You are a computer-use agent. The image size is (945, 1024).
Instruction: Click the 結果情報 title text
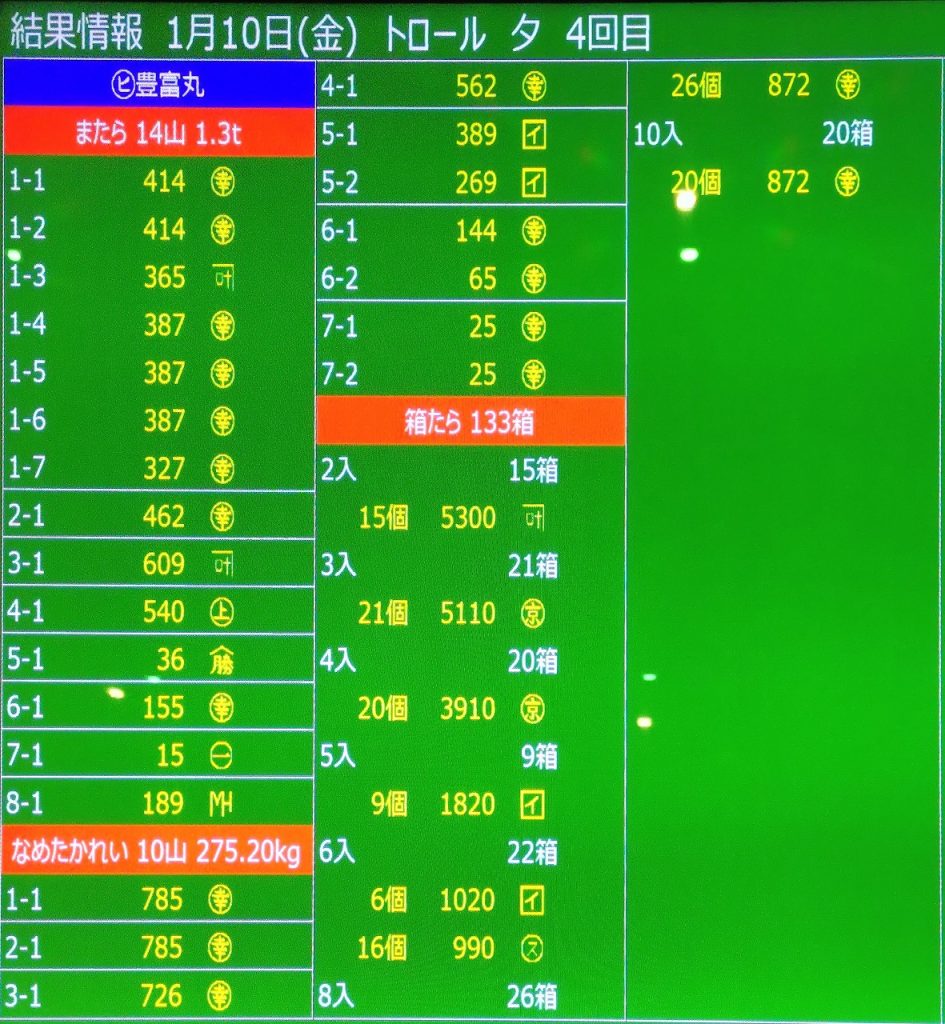[x=74, y=33]
